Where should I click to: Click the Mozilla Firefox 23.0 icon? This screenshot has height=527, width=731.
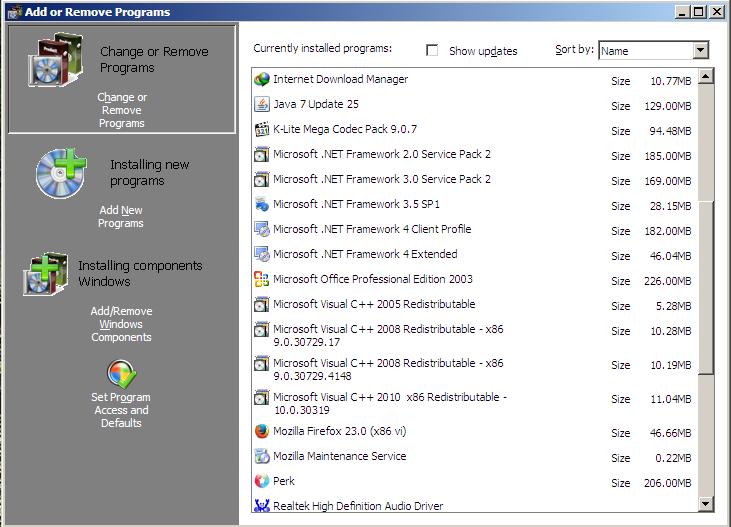(262, 431)
